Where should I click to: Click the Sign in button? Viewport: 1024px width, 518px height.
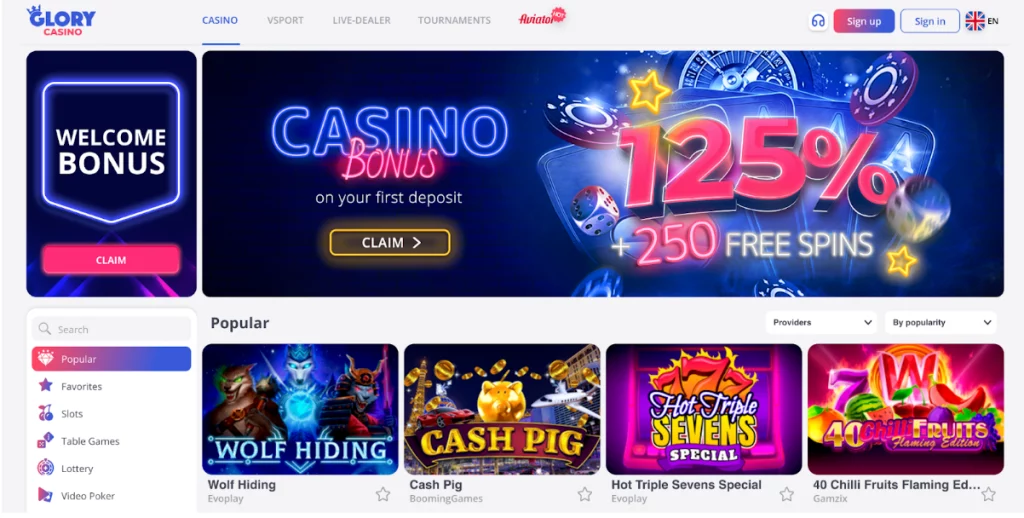(x=930, y=21)
